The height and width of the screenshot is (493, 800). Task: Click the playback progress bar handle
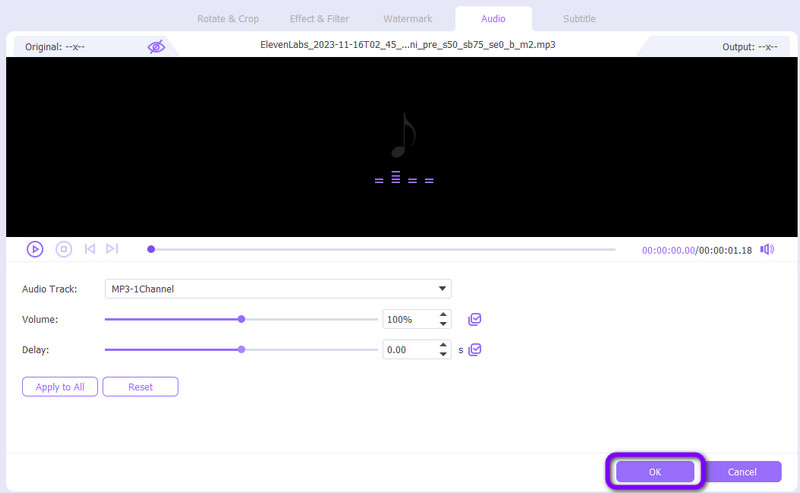tap(151, 249)
